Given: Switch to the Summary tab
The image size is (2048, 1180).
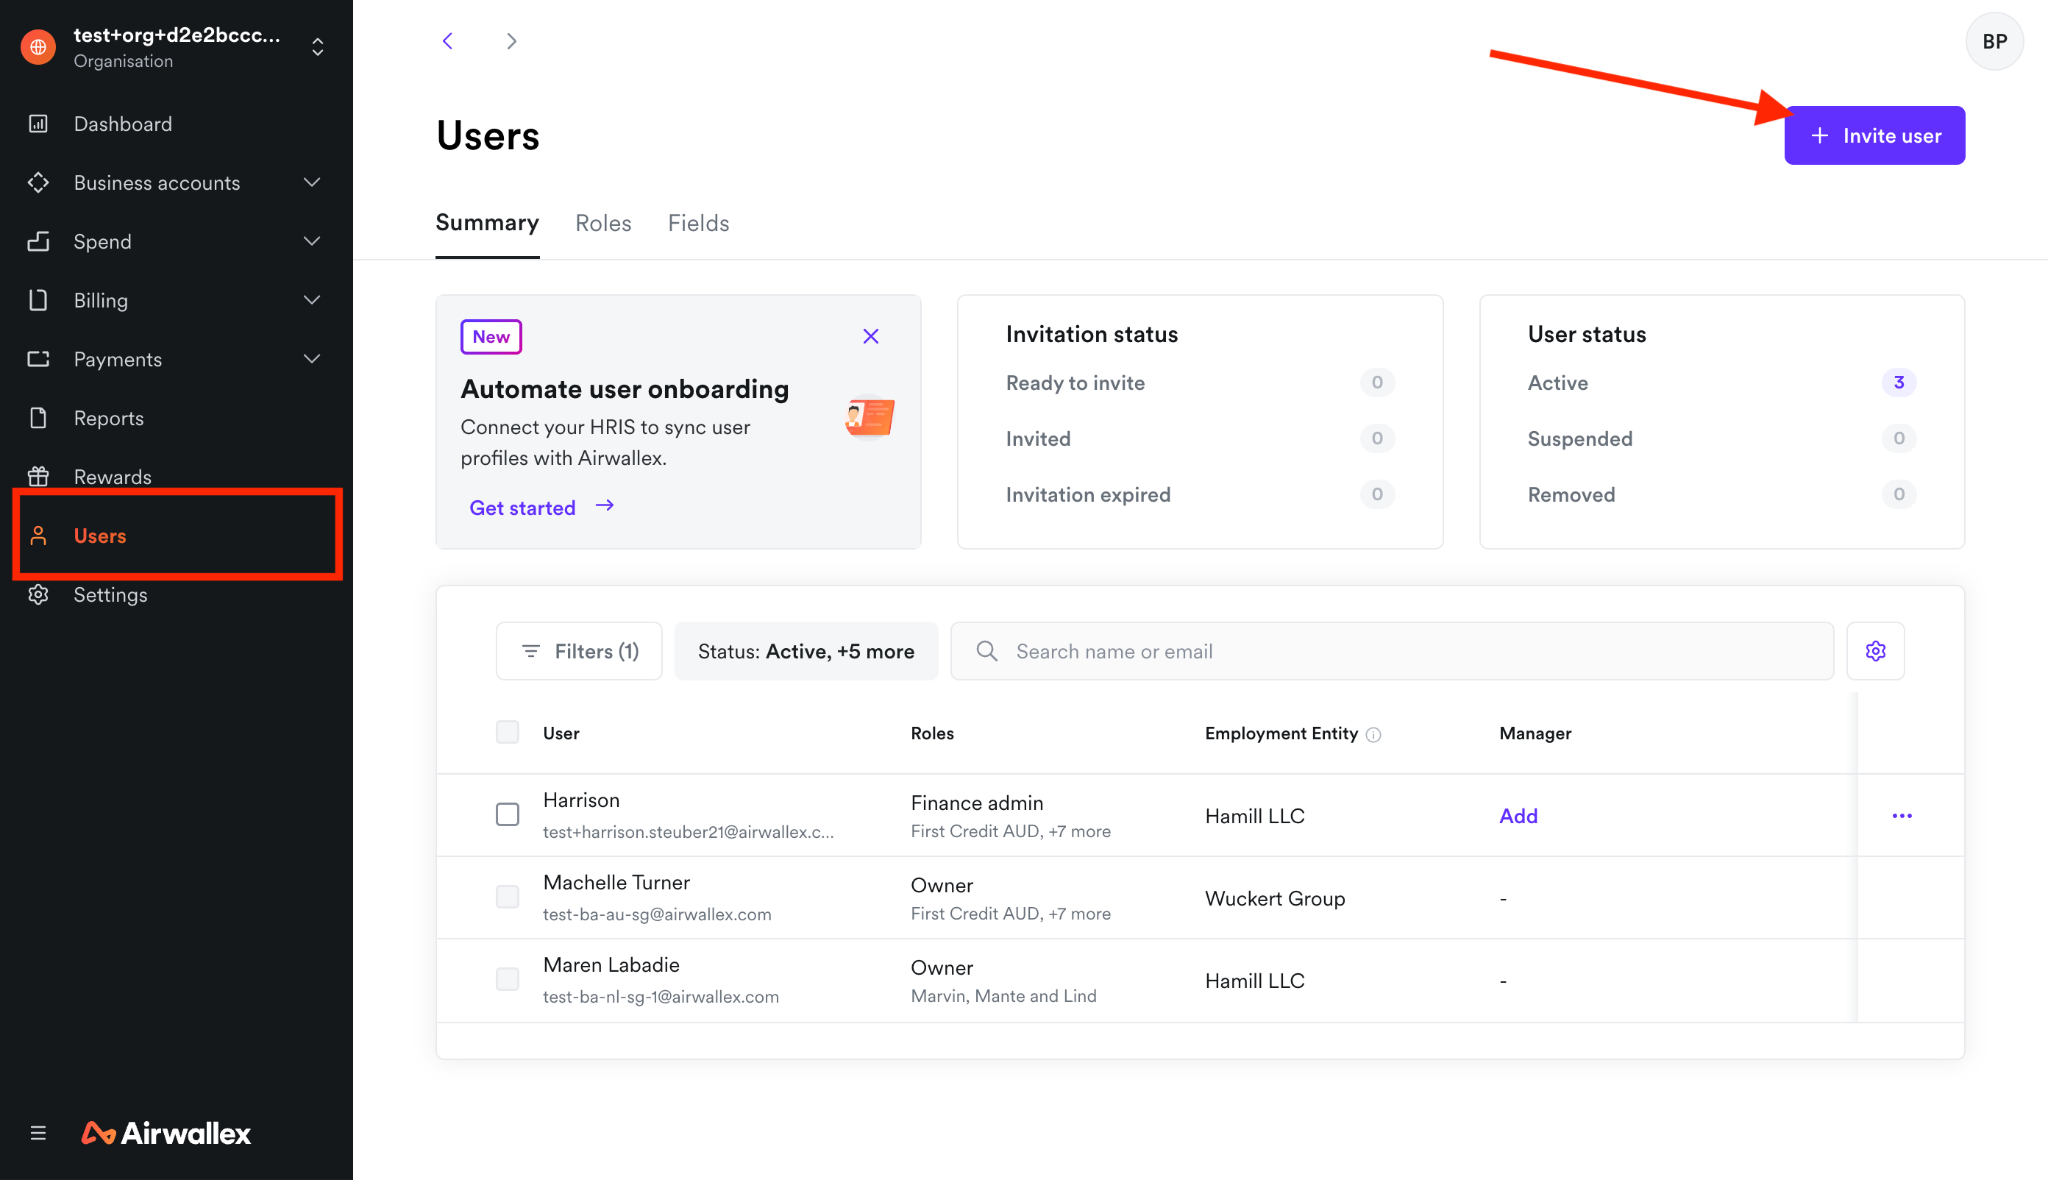Looking at the screenshot, I should point(487,223).
